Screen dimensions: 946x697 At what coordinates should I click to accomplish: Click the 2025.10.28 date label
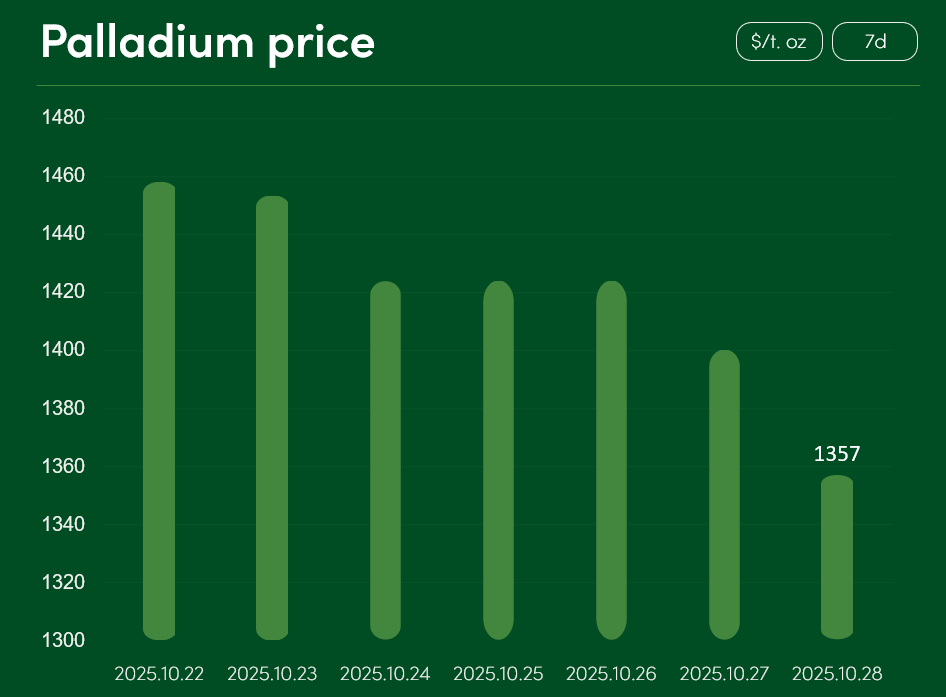pos(837,674)
